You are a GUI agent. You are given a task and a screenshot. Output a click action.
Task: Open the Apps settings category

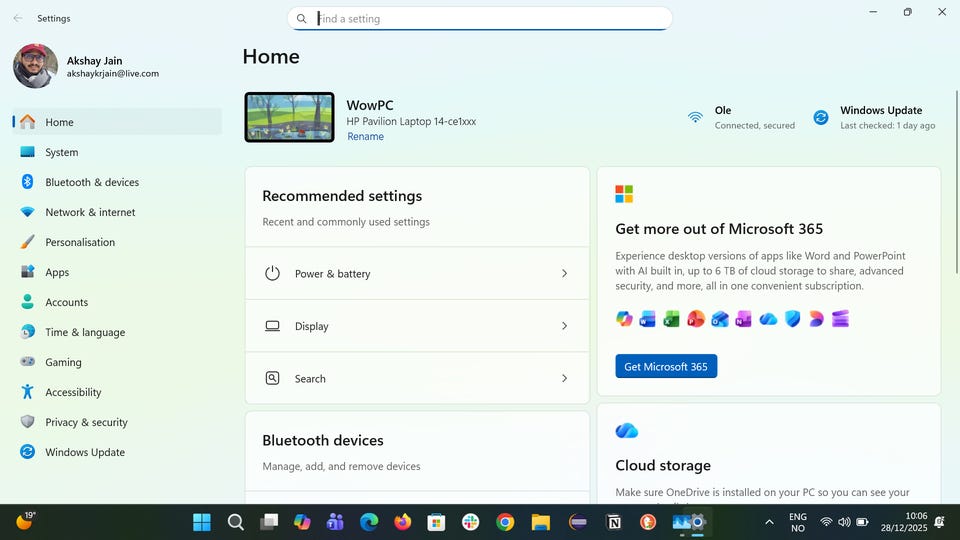[x=117, y=272]
